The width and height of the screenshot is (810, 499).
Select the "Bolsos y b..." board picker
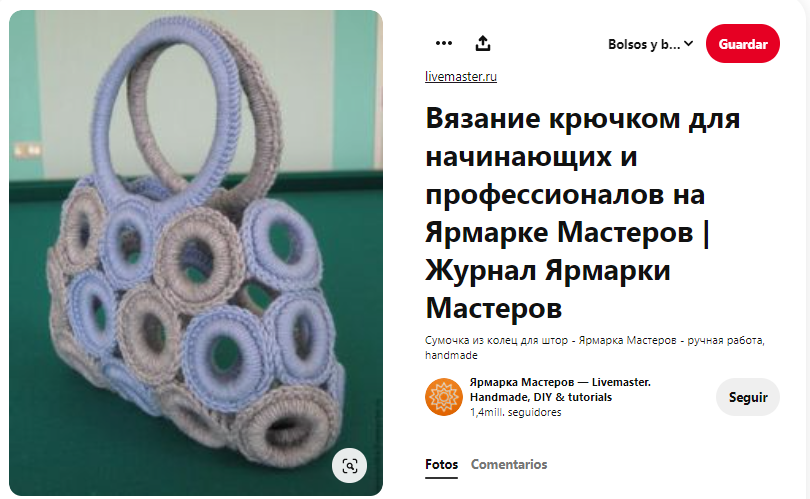tap(650, 44)
